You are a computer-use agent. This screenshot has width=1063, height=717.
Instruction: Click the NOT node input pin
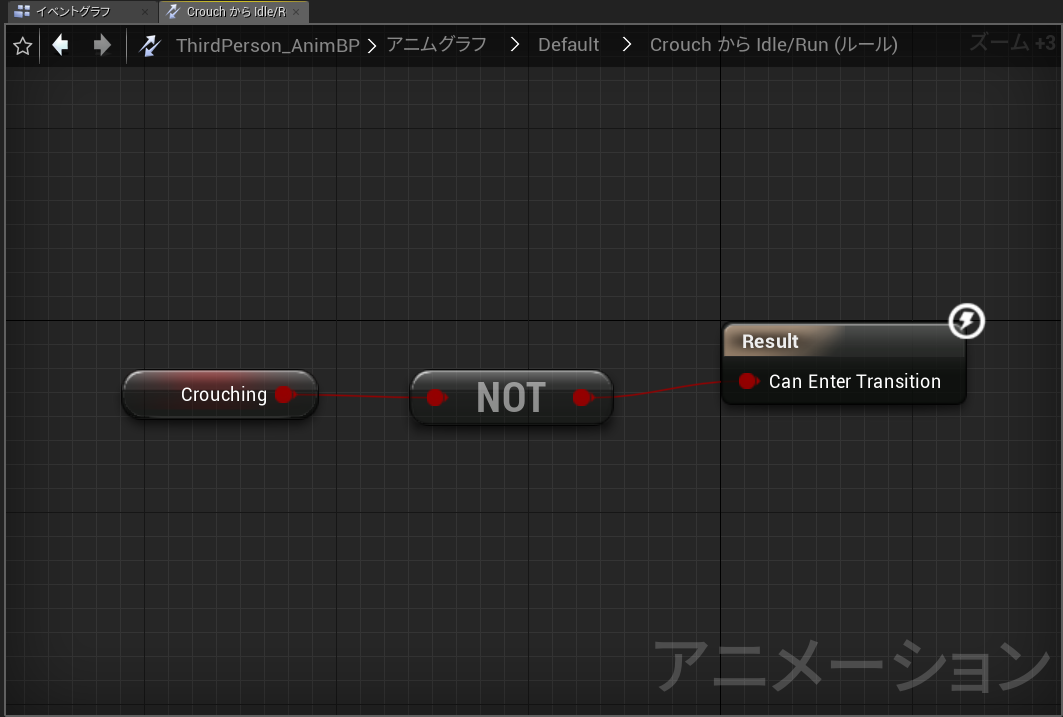(x=437, y=398)
